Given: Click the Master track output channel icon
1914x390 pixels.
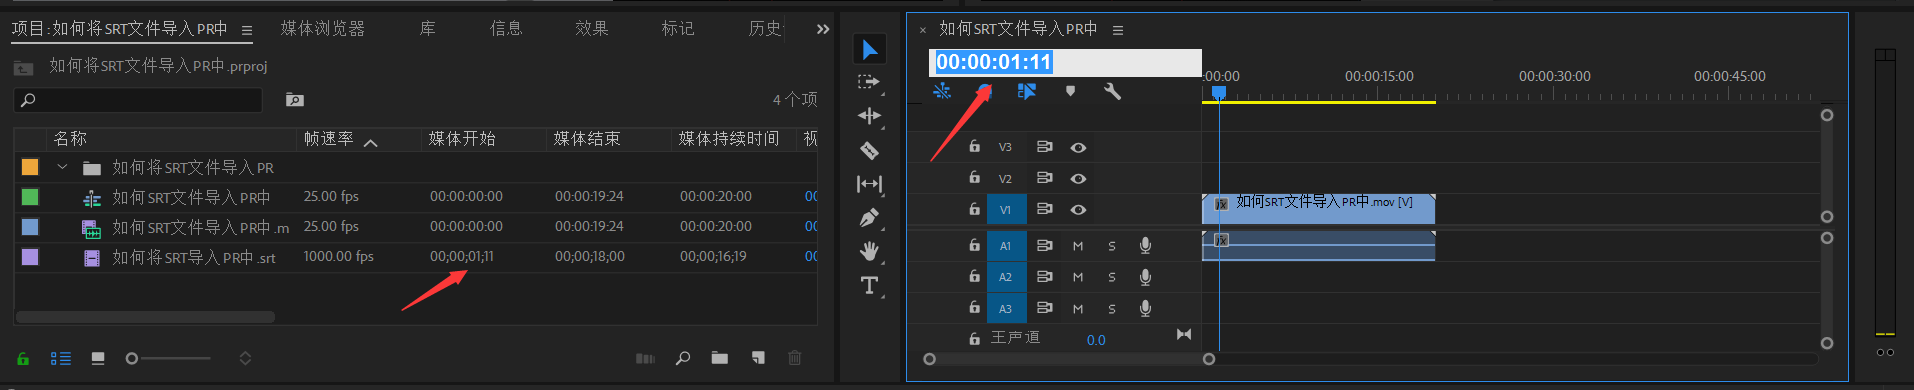Looking at the screenshot, I should tap(1184, 335).
